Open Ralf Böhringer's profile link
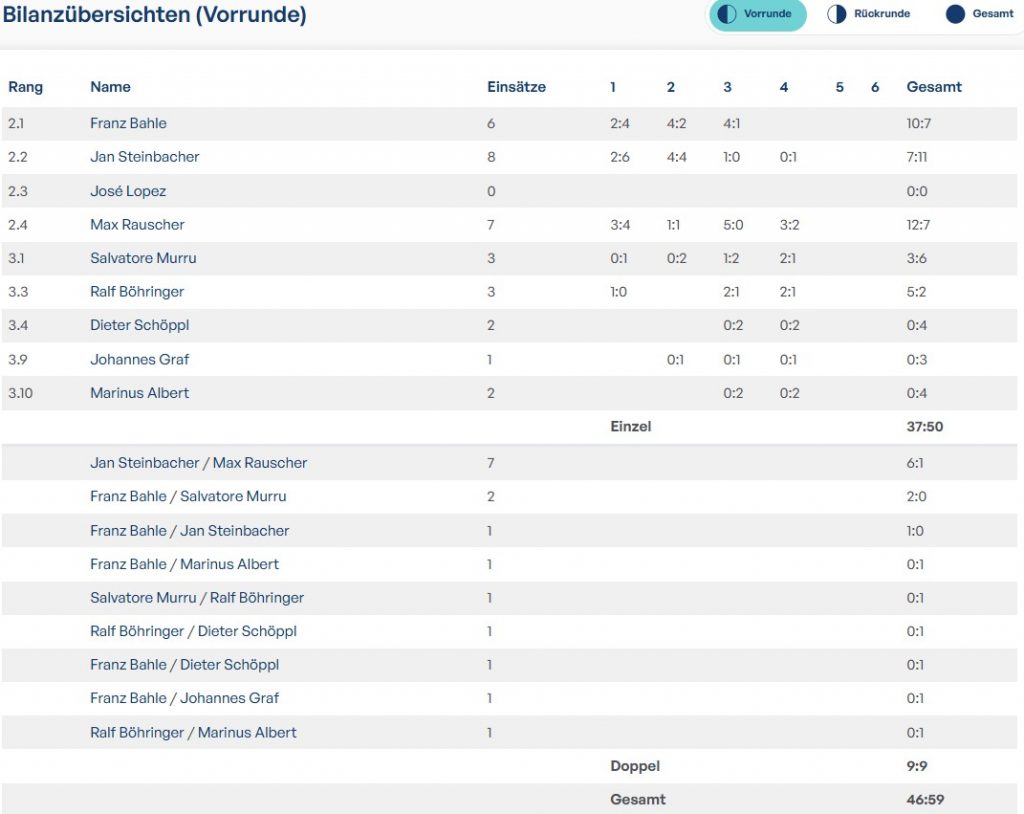This screenshot has width=1024, height=814. pos(137,292)
